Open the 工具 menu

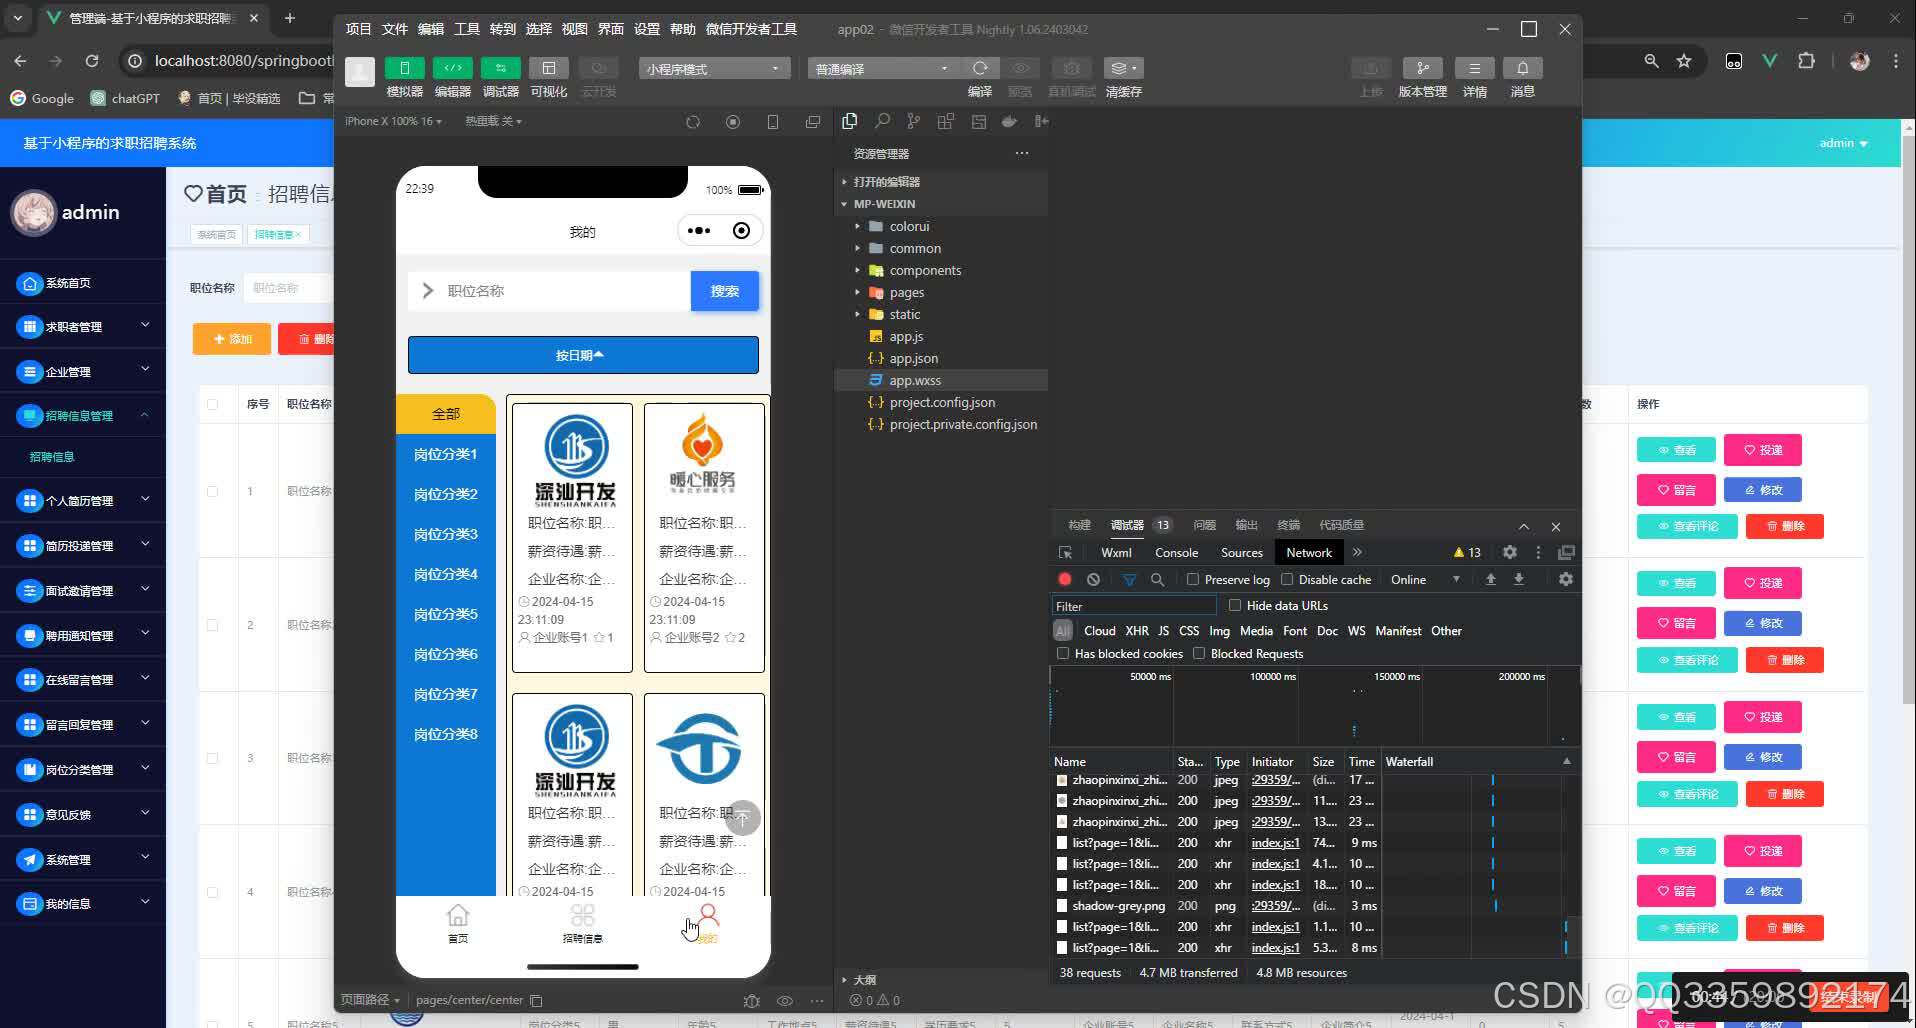tap(466, 29)
